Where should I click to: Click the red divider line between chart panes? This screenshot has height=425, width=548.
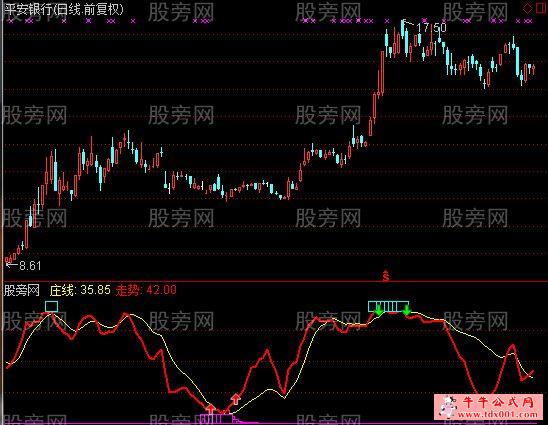tap(274, 281)
